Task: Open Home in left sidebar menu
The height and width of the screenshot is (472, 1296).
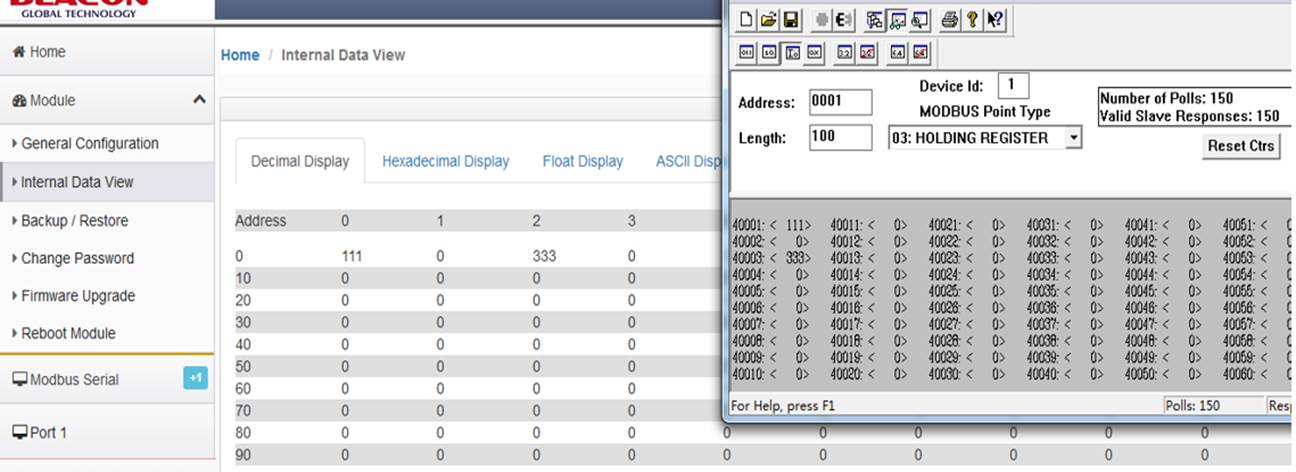Action: [107, 52]
